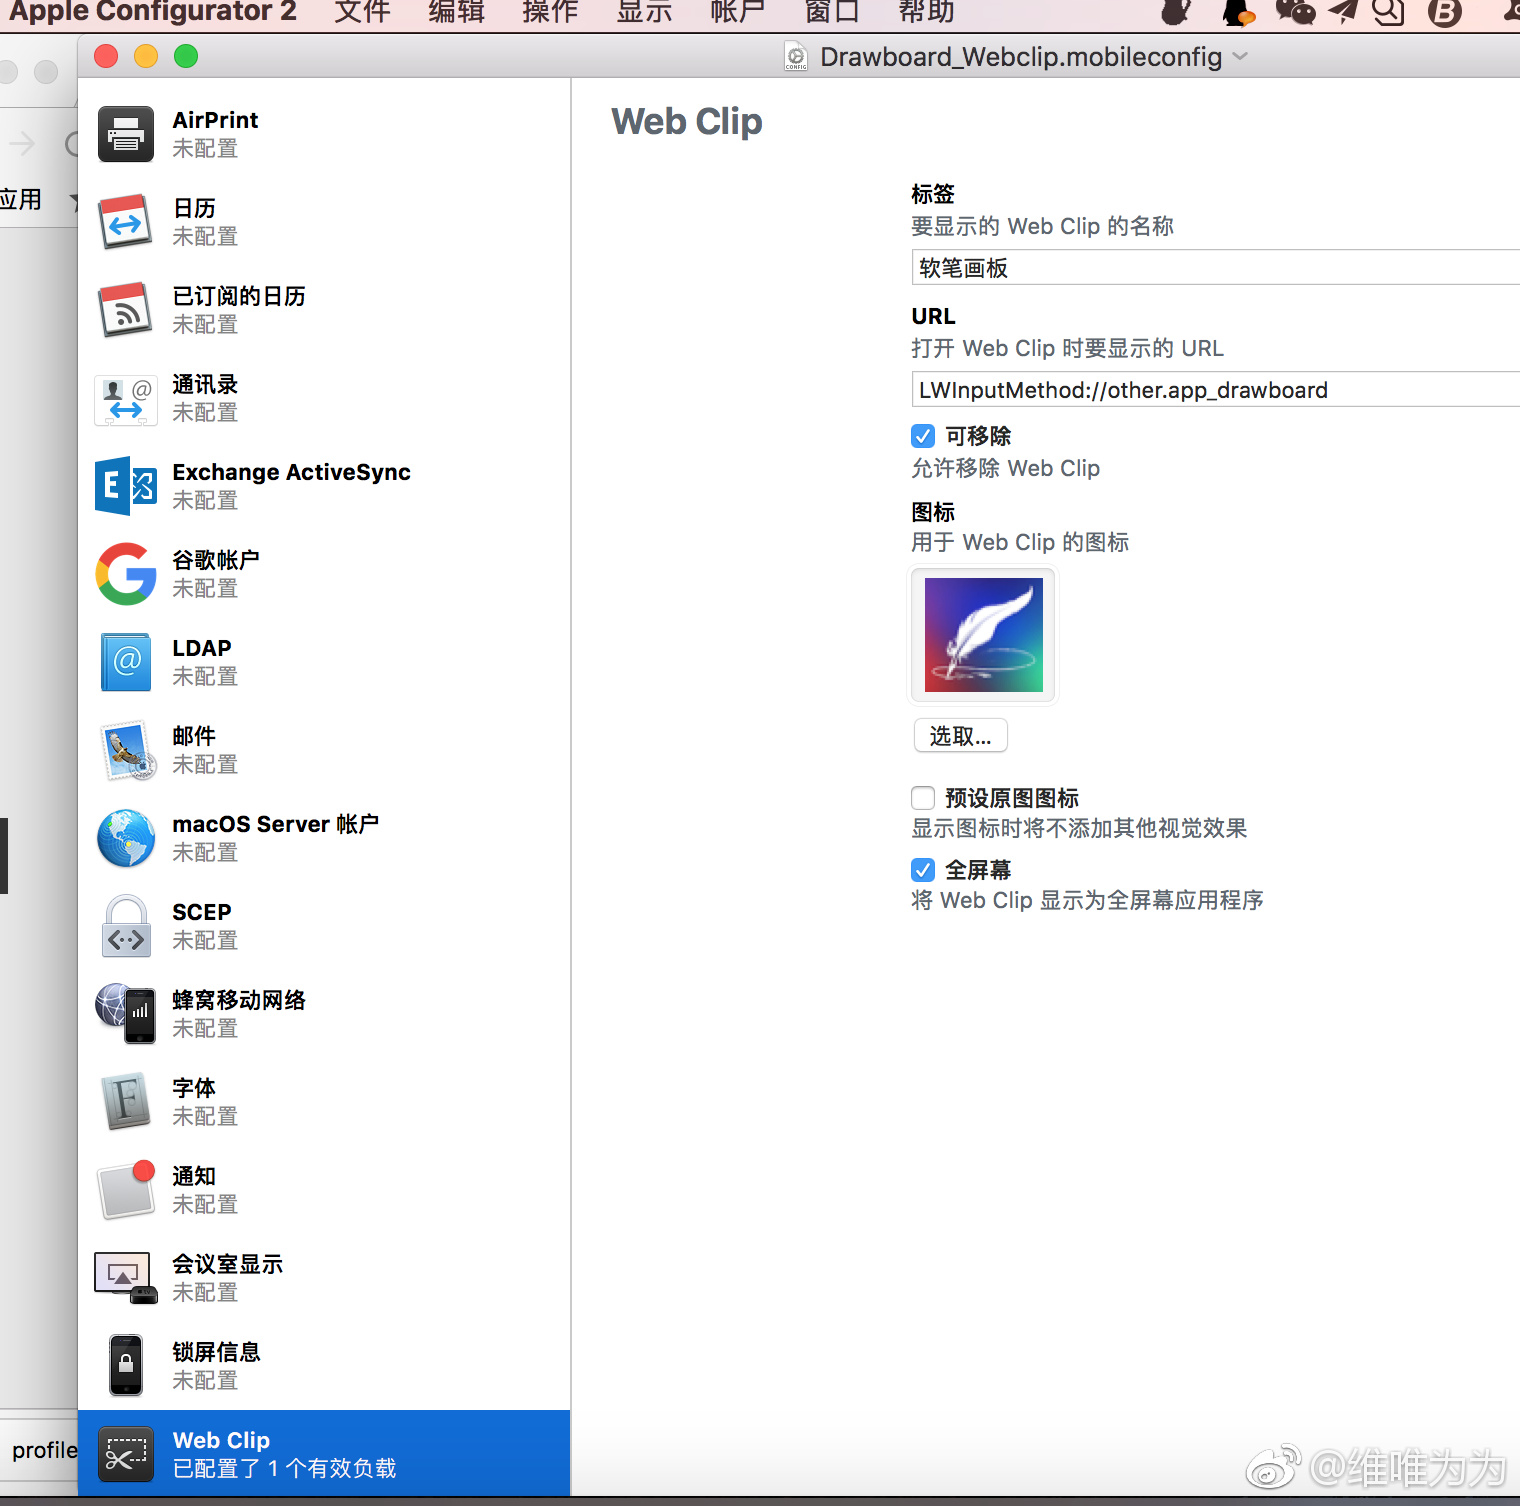
Task: Choose the Fonts payload icon
Action: [126, 1102]
